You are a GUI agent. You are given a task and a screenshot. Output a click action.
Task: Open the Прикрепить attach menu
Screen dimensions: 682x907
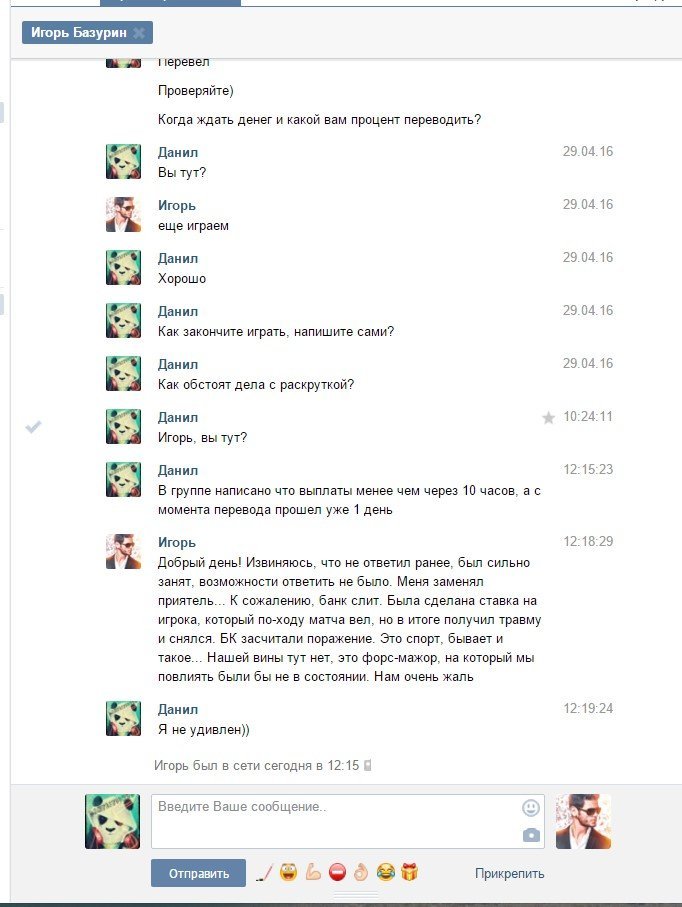coord(510,873)
